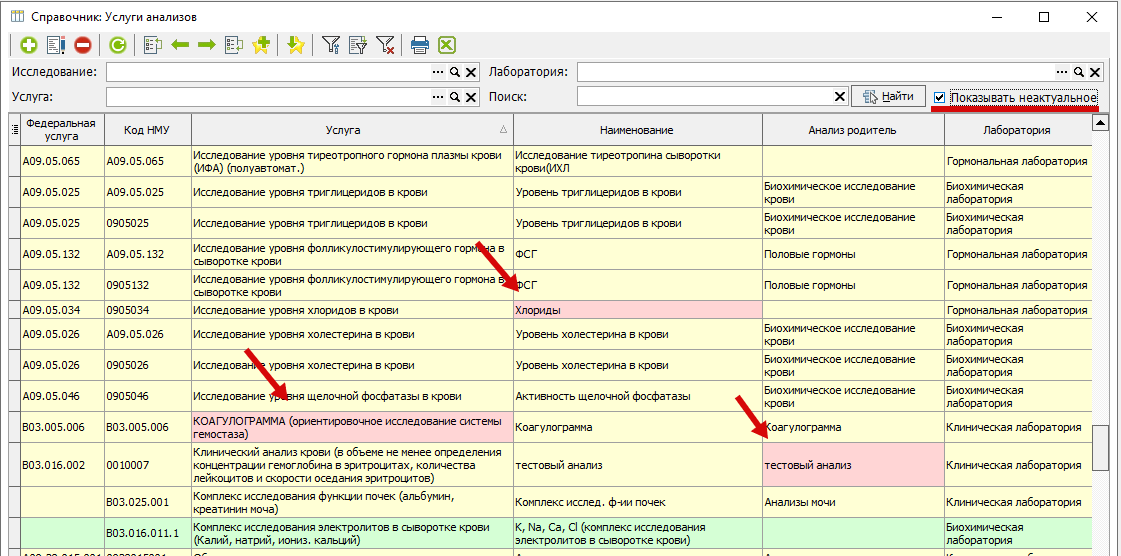Open the Исследование lookup via ellipsis button
The height and width of the screenshot is (556, 1121).
pyautogui.click(x=438, y=72)
